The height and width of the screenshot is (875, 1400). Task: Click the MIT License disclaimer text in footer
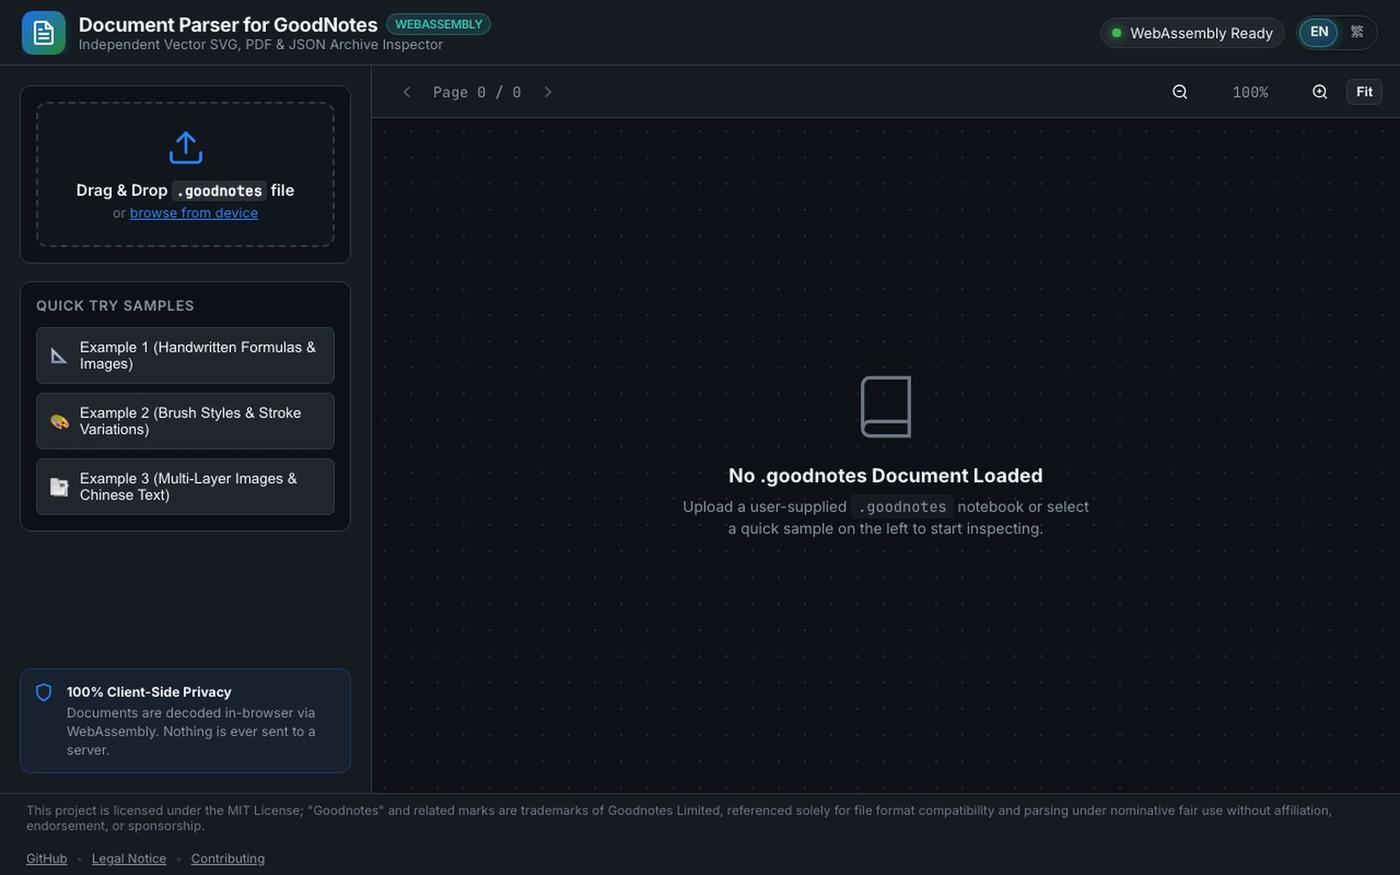click(x=679, y=818)
